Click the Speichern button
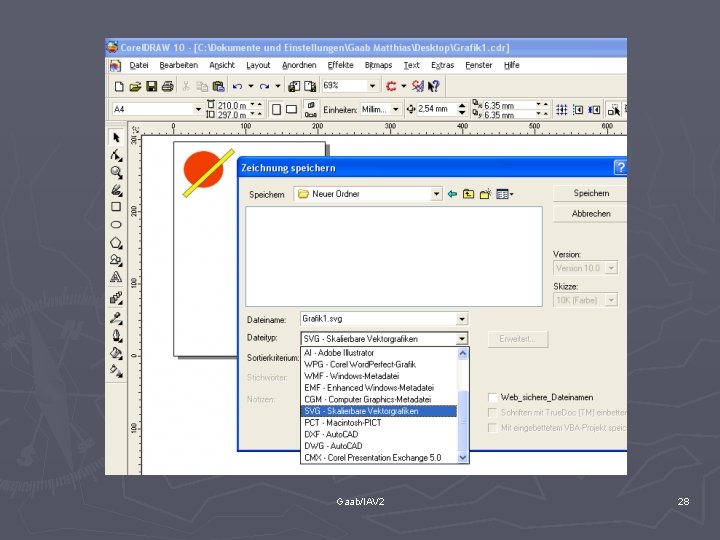Viewport: 720px width, 540px height. [x=590, y=193]
